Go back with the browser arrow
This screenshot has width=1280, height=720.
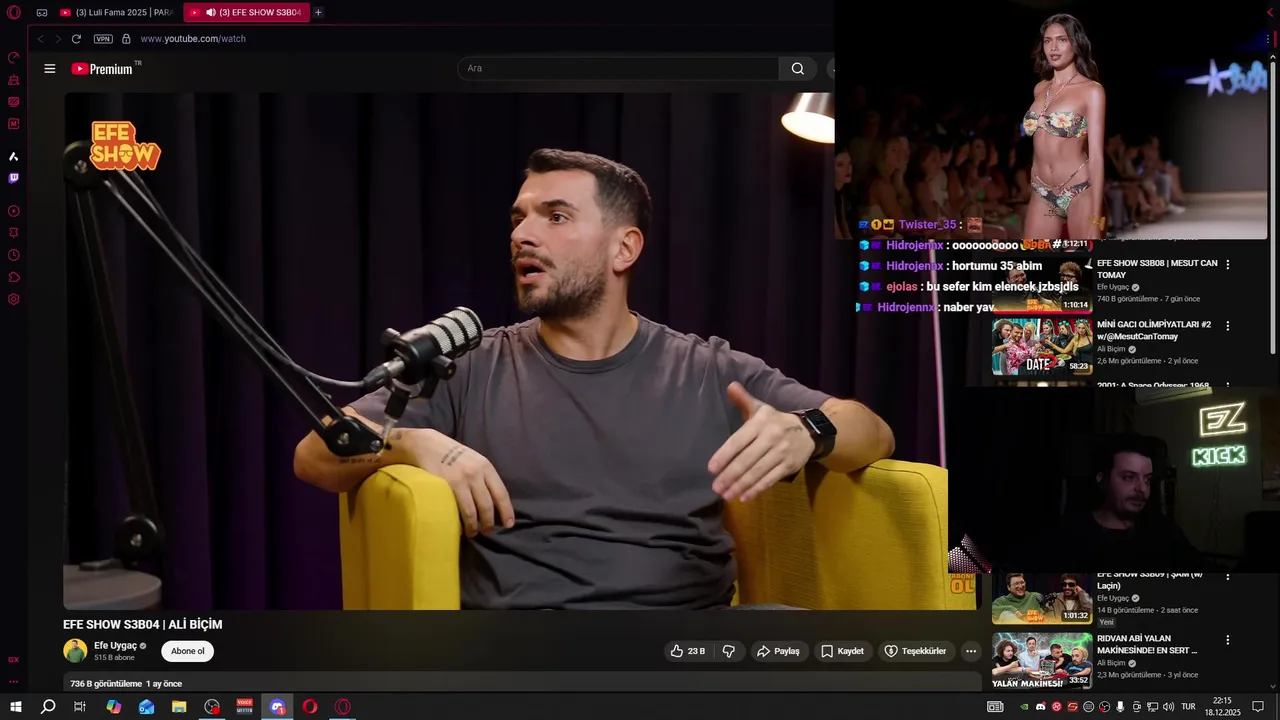click(40, 39)
